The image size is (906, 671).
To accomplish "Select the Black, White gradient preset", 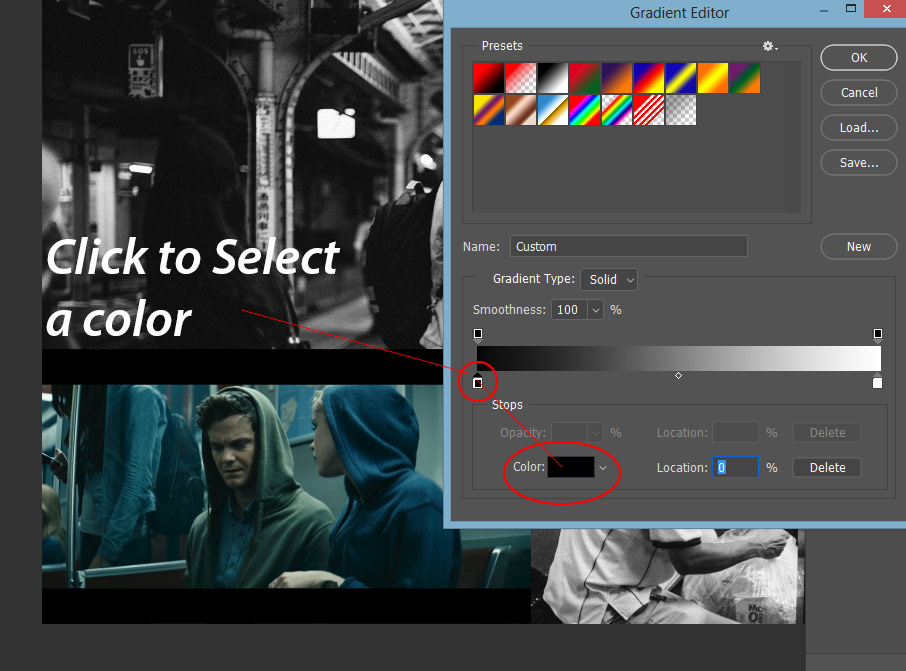I will point(551,77).
